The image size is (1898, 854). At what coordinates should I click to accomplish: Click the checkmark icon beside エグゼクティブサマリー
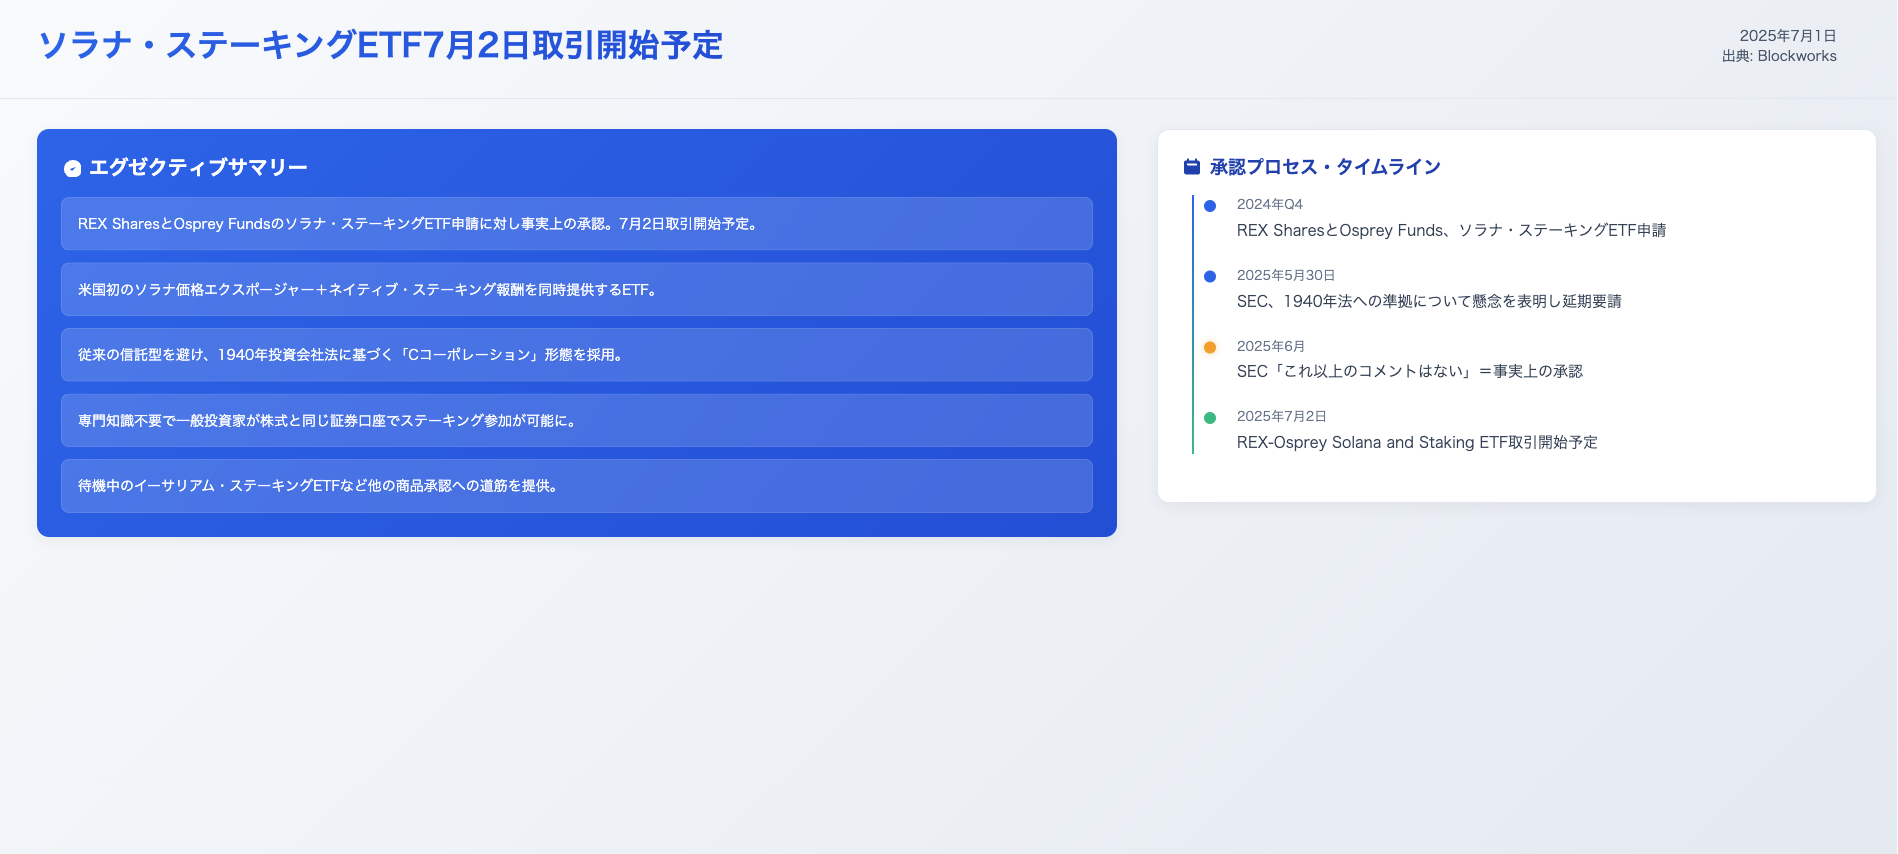pos(72,168)
